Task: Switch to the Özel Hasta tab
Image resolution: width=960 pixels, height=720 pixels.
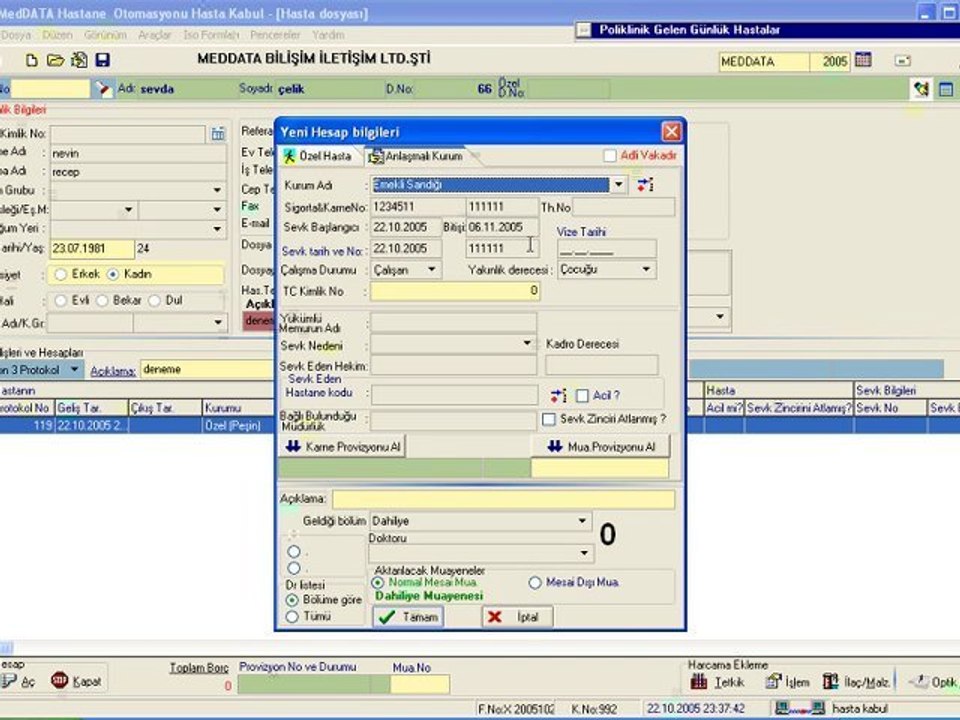Action: click(x=319, y=156)
